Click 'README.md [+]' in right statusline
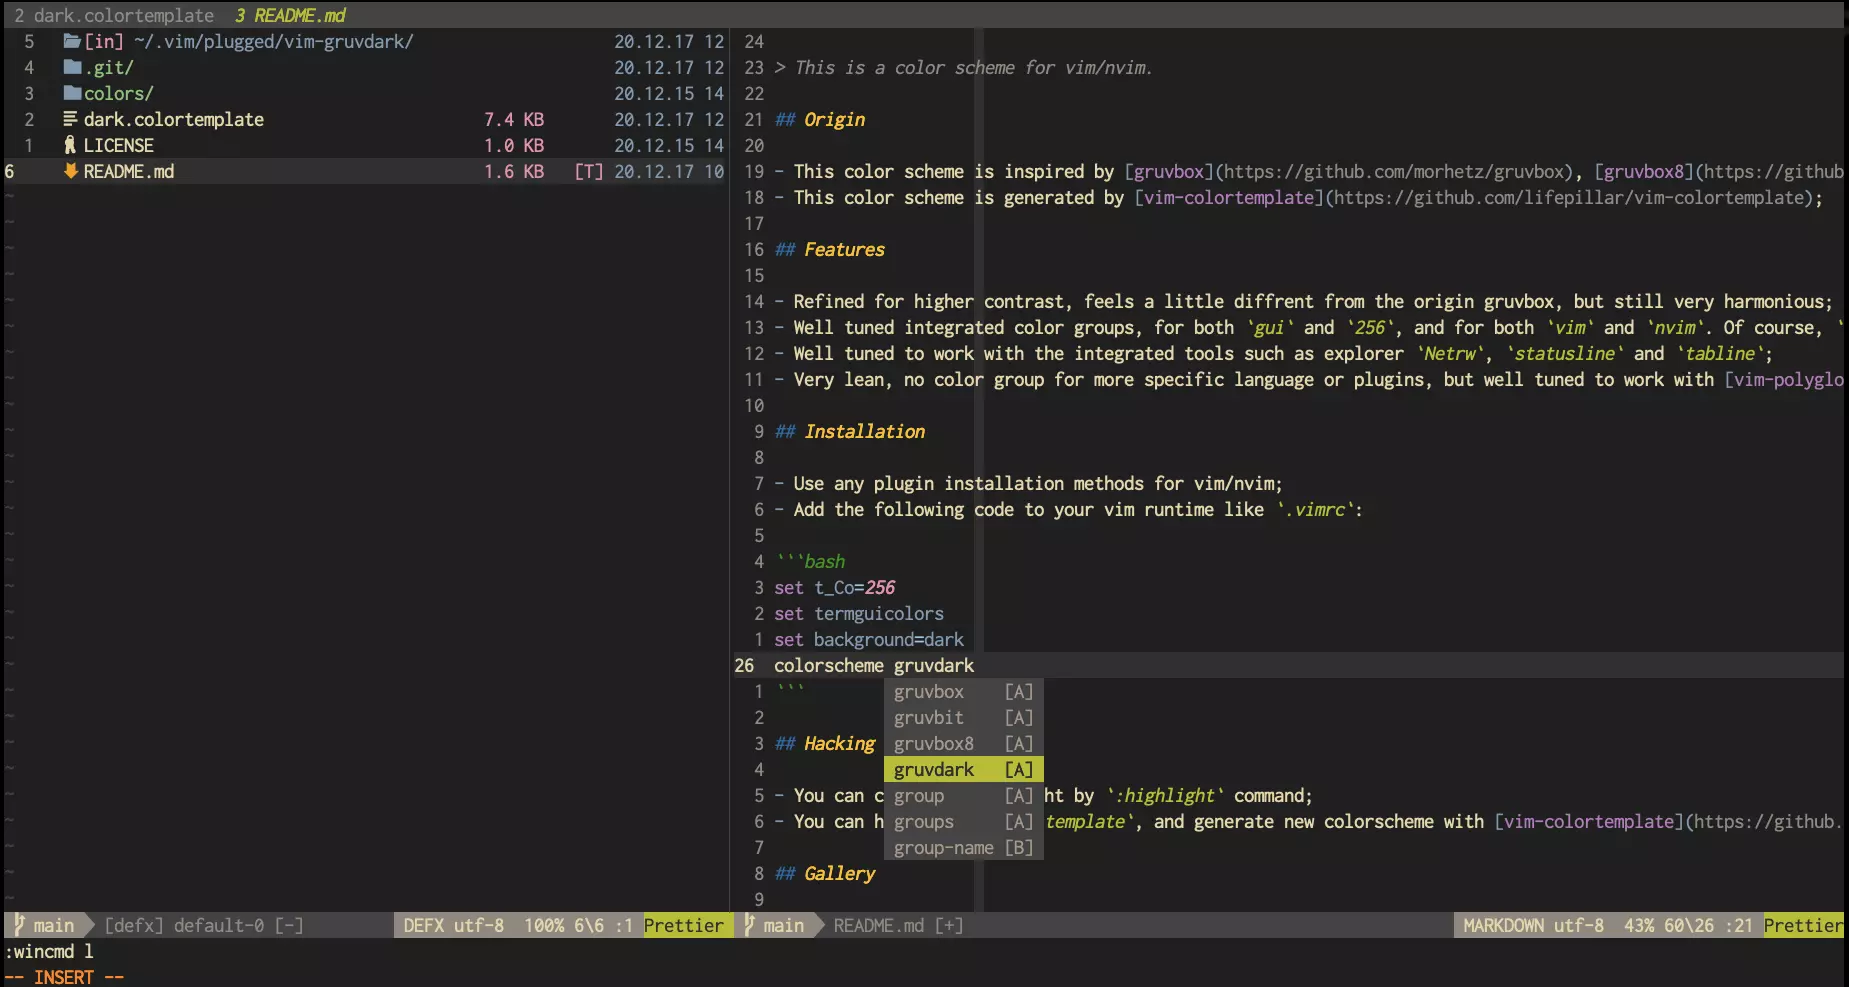The image size is (1849, 987). click(x=899, y=926)
